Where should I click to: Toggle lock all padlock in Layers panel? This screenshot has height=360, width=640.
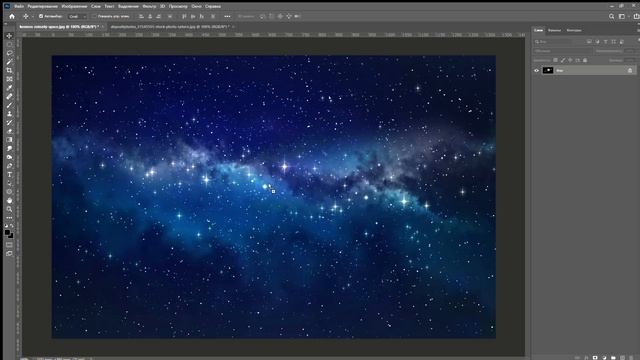(x=585, y=60)
